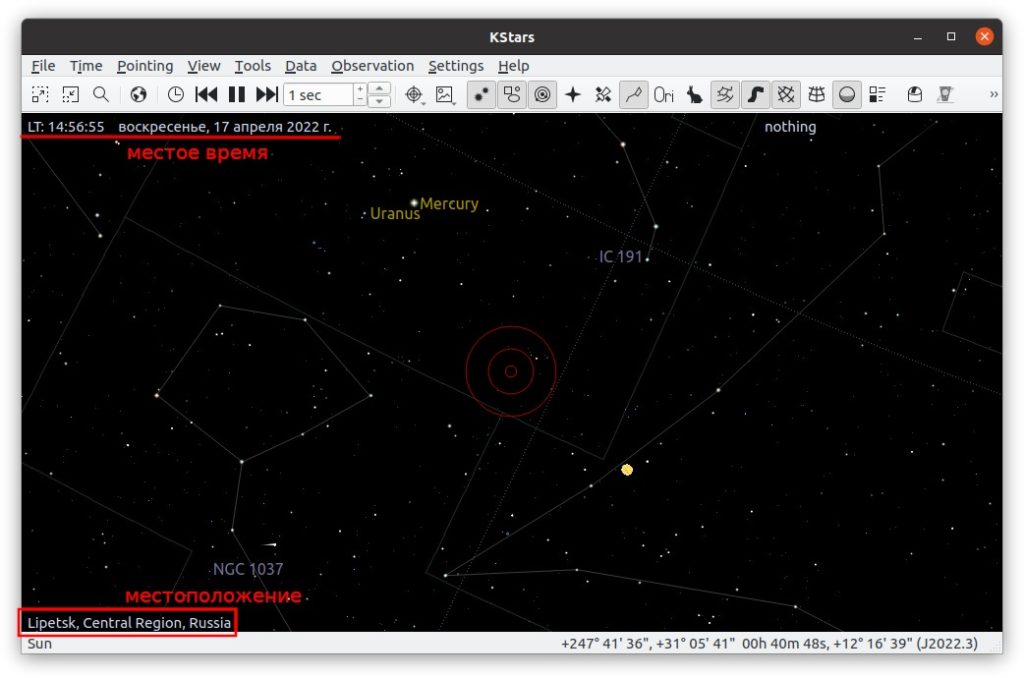Open the Observation menu
1024x678 pixels.
372,66
